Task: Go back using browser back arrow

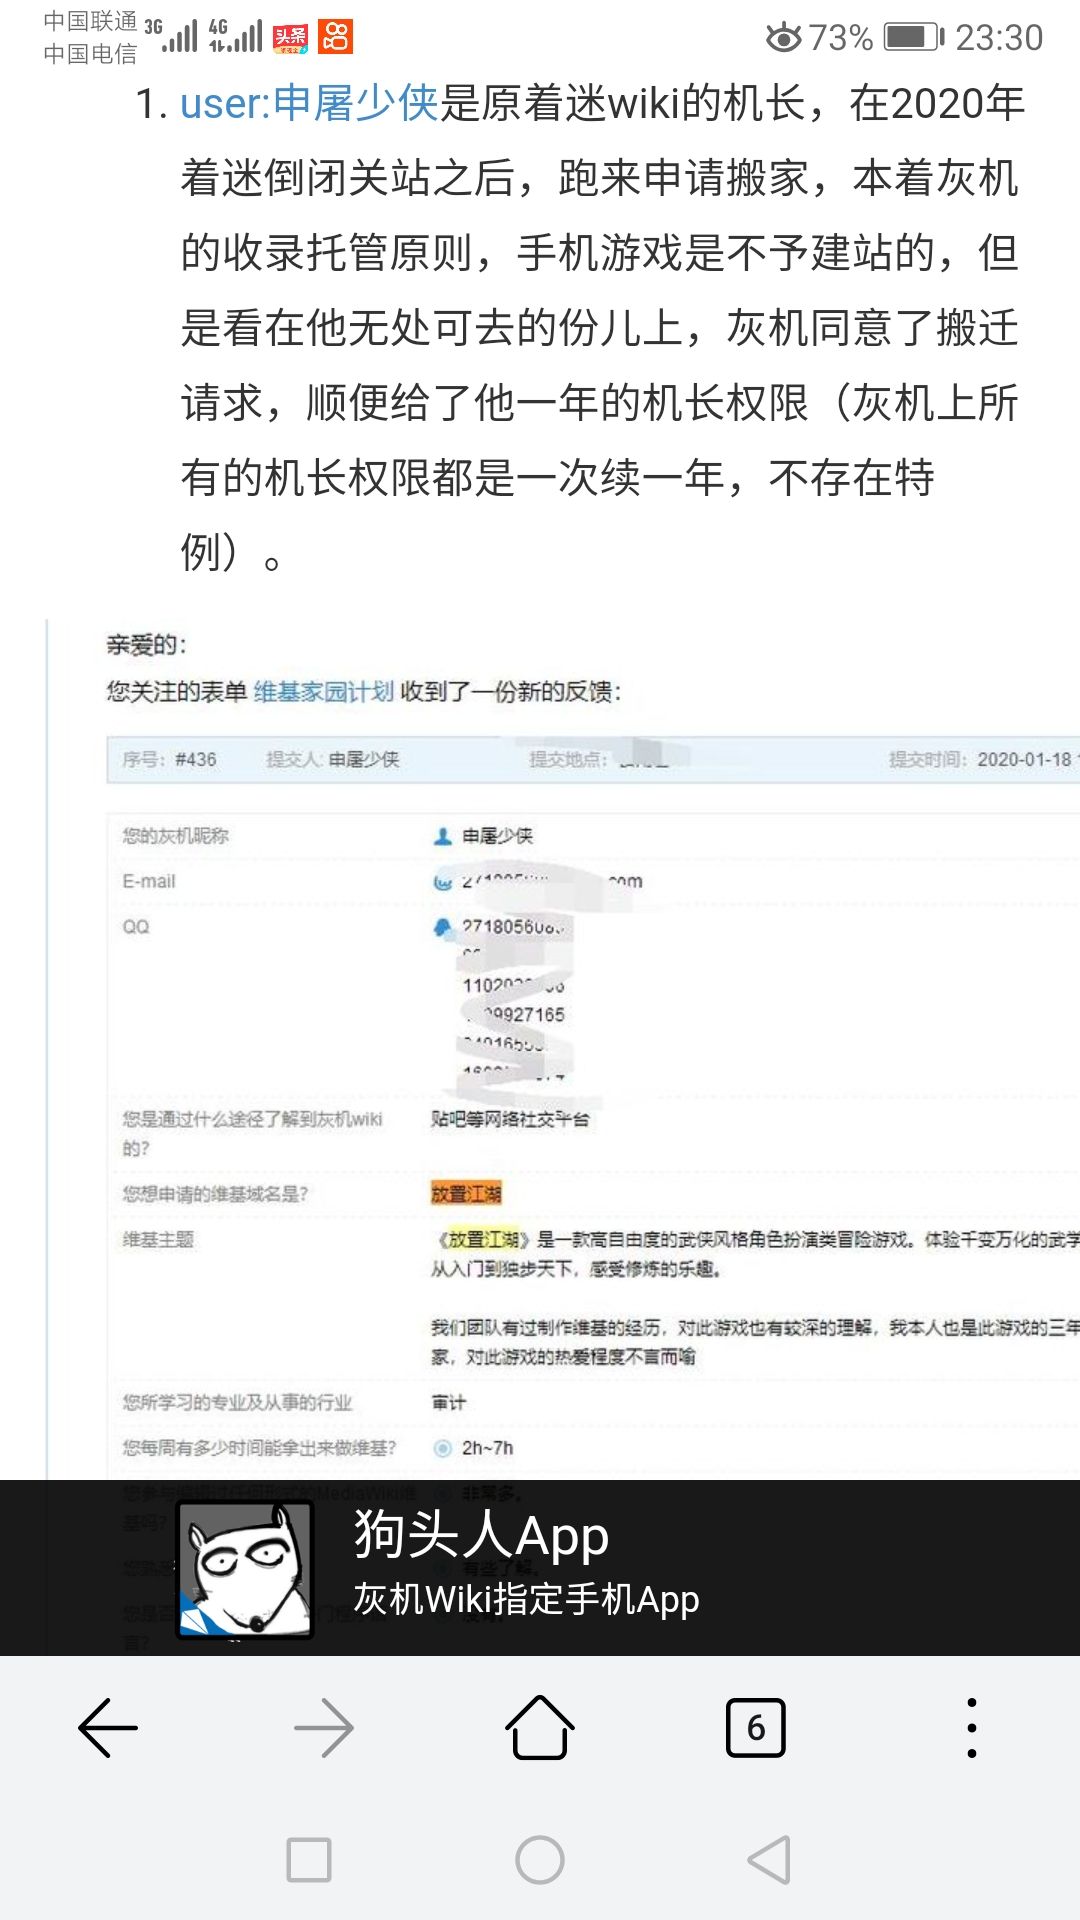Action: tap(108, 1727)
